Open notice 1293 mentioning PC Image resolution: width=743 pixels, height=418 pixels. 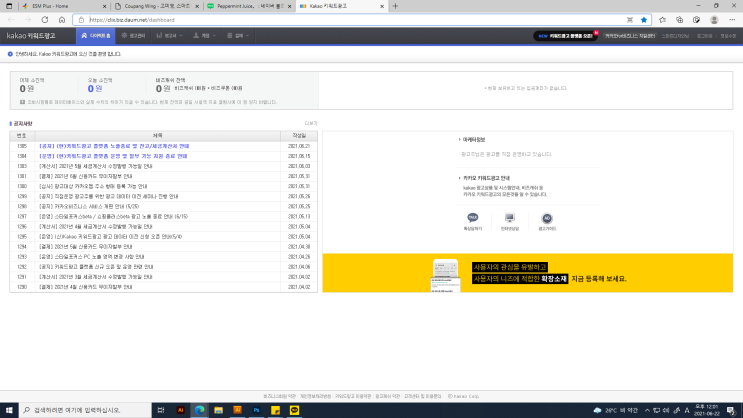[92, 256]
